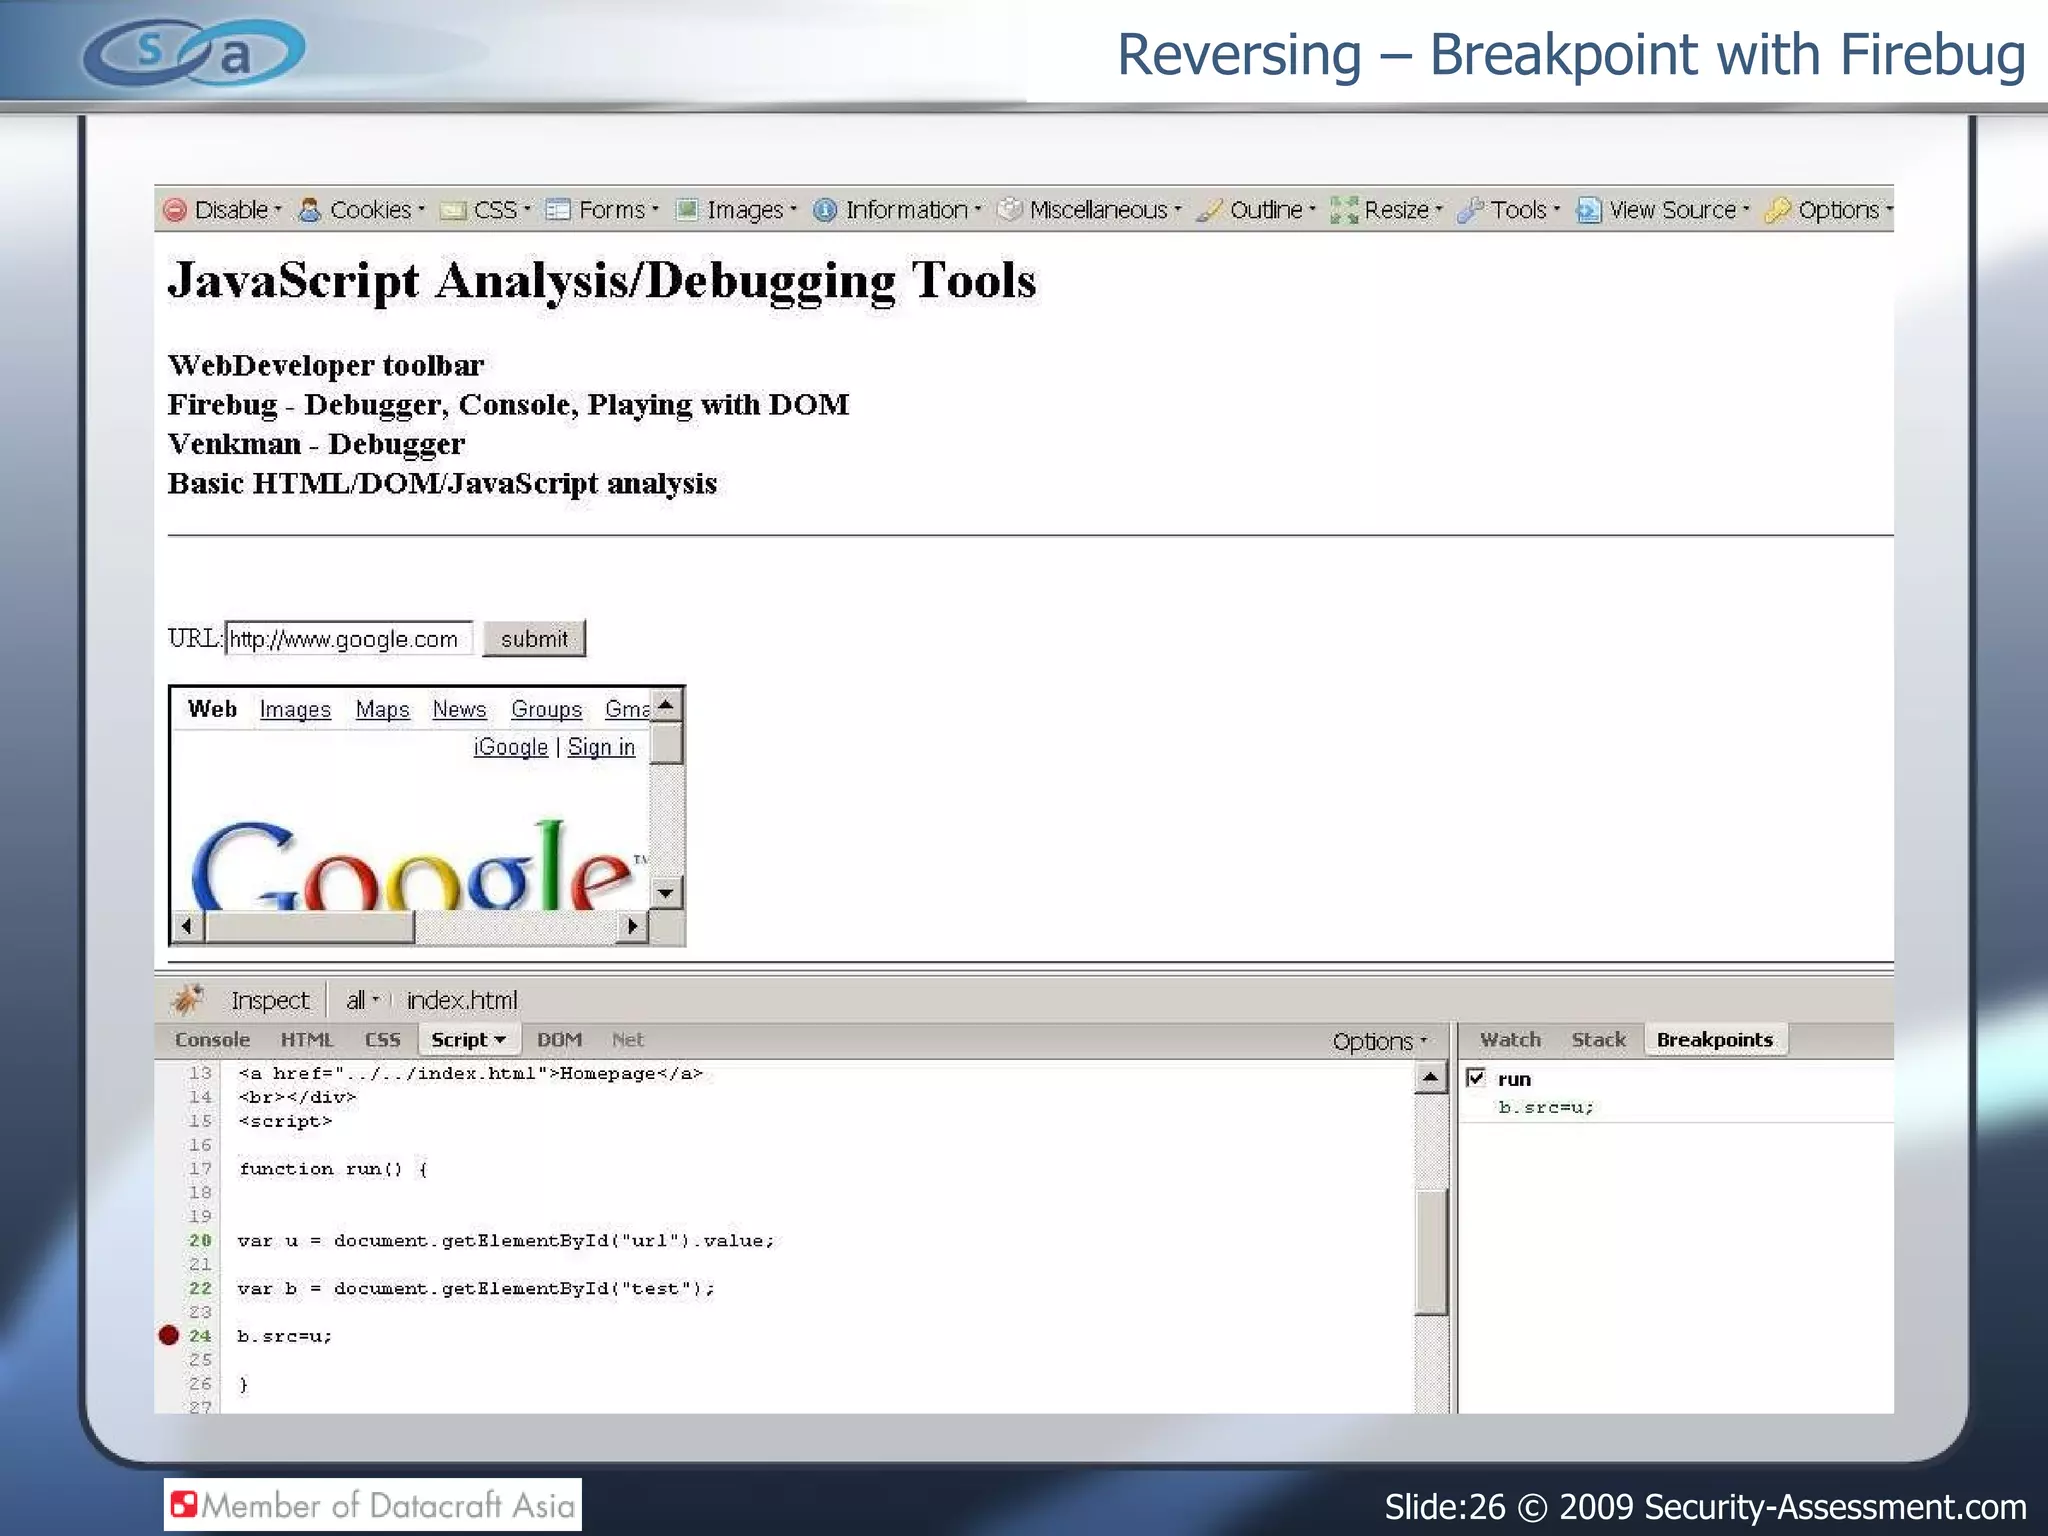
Task: Click iframe horizontal scrollbar thumb
Action: (309, 927)
